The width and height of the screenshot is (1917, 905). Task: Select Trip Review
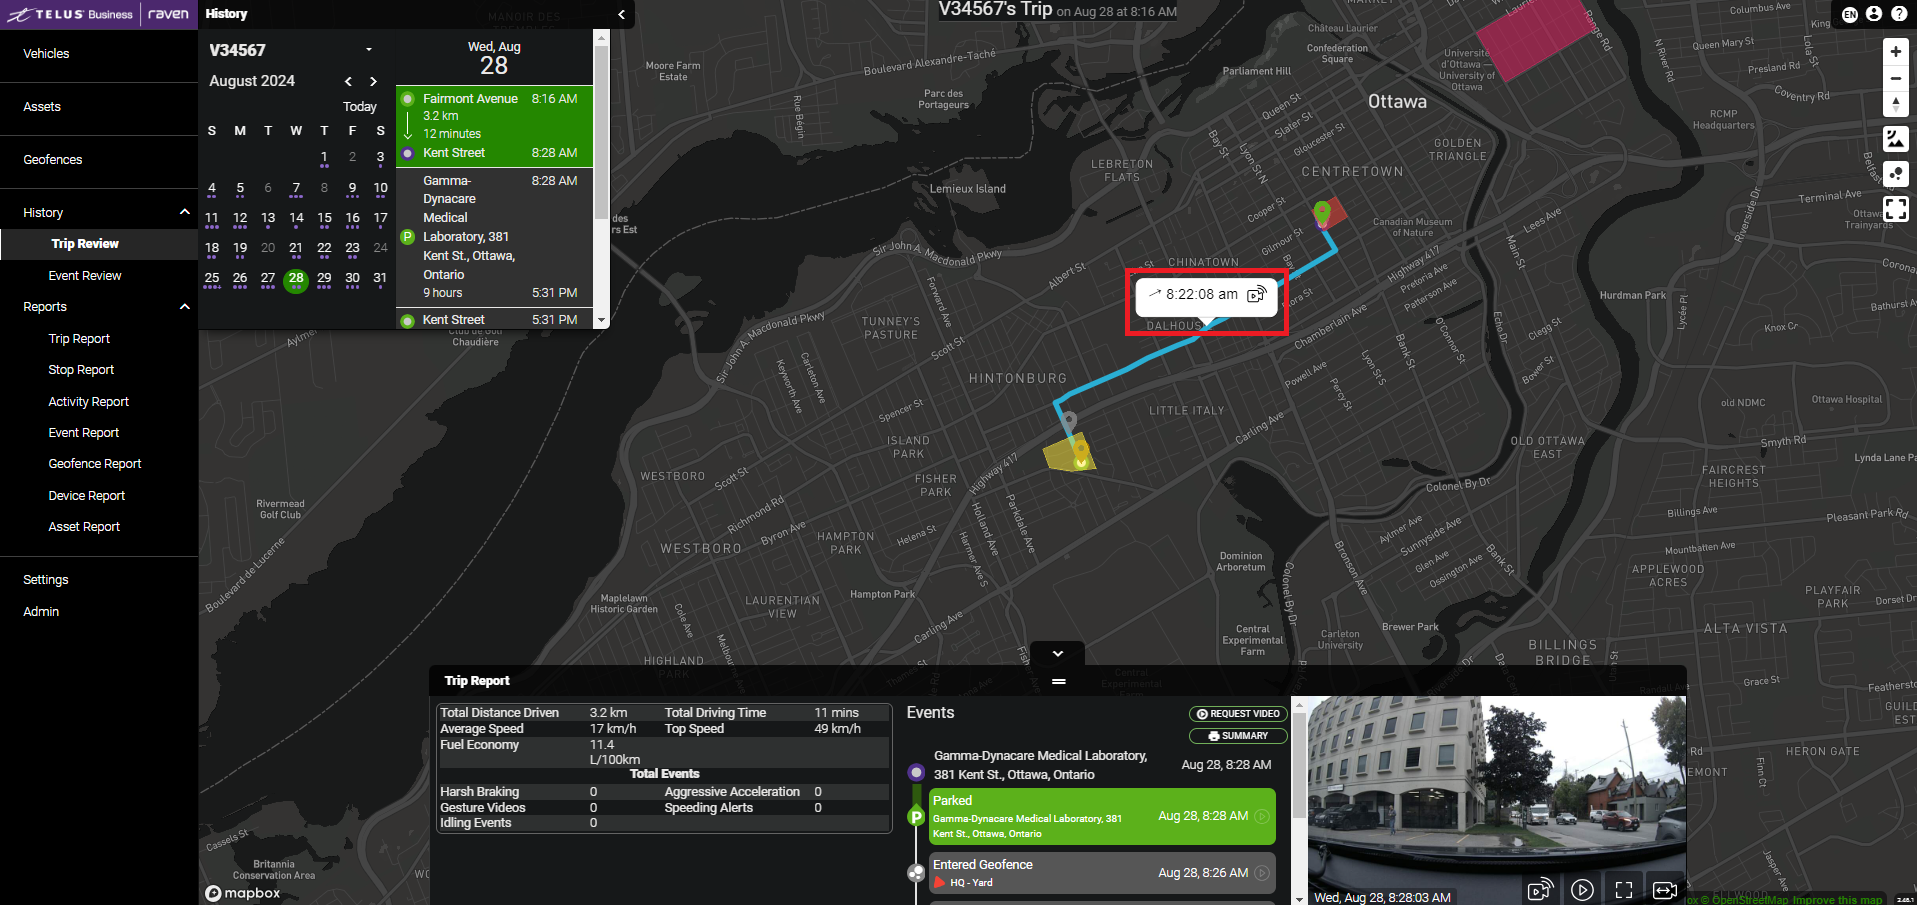pos(99,244)
